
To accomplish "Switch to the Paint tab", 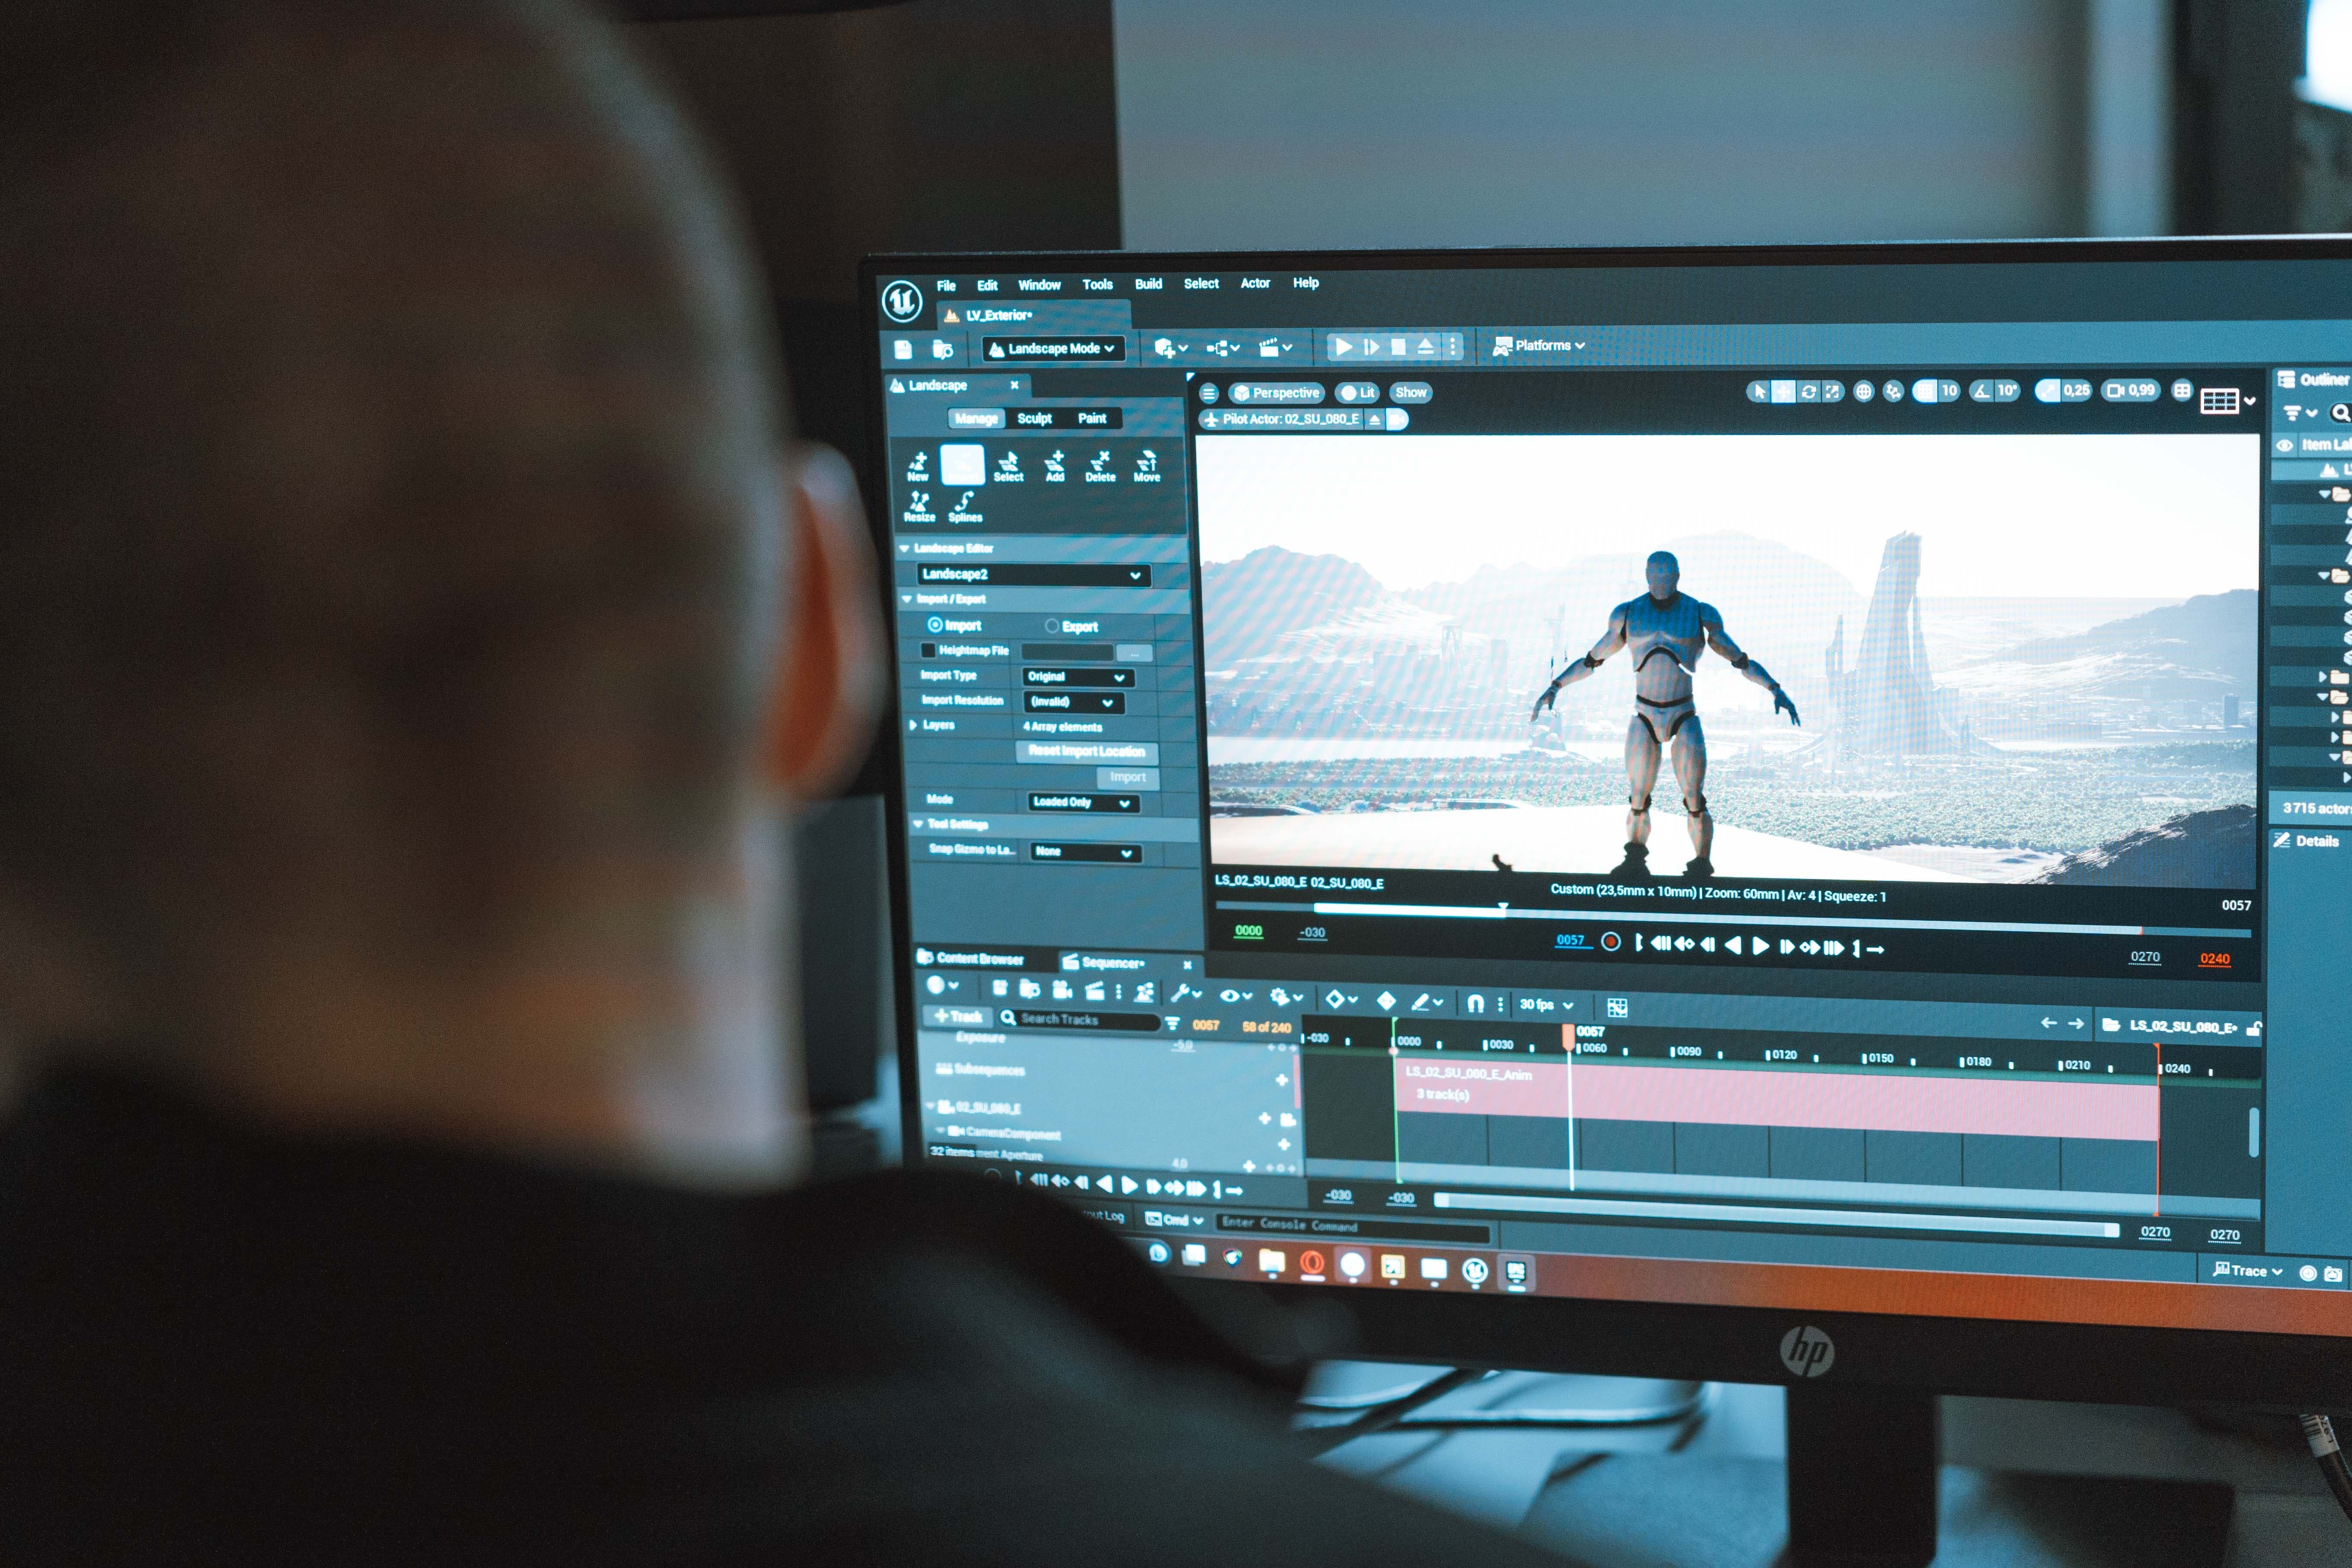I will click(x=1091, y=419).
